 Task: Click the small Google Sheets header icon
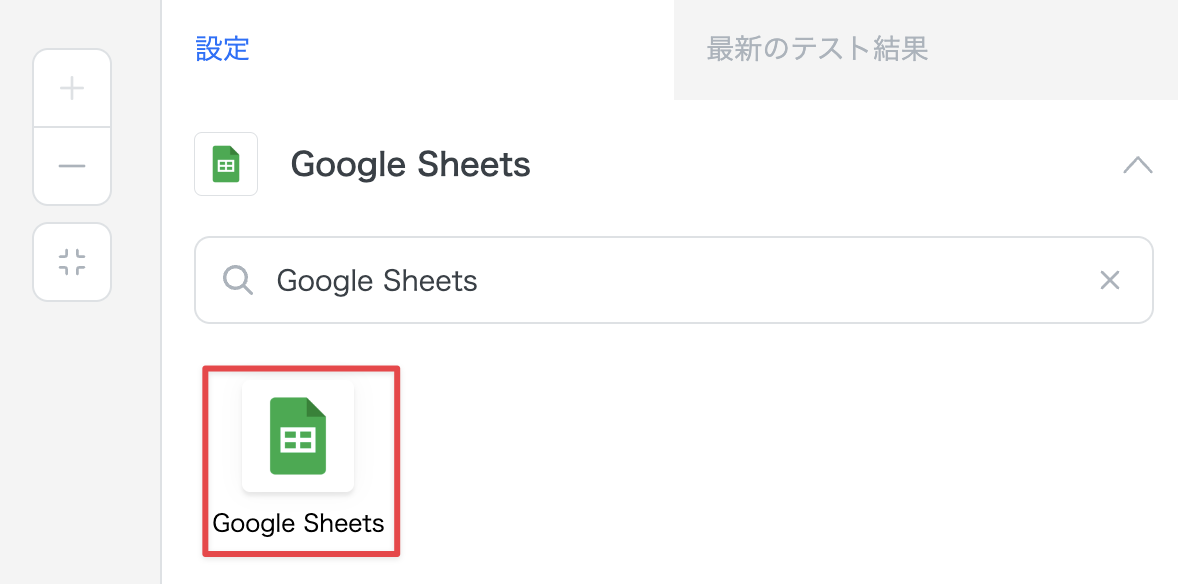click(x=226, y=164)
